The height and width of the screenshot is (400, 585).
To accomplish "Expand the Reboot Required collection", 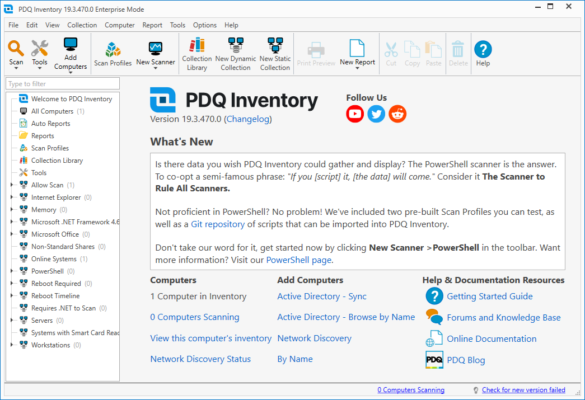I will coord(12,283).
